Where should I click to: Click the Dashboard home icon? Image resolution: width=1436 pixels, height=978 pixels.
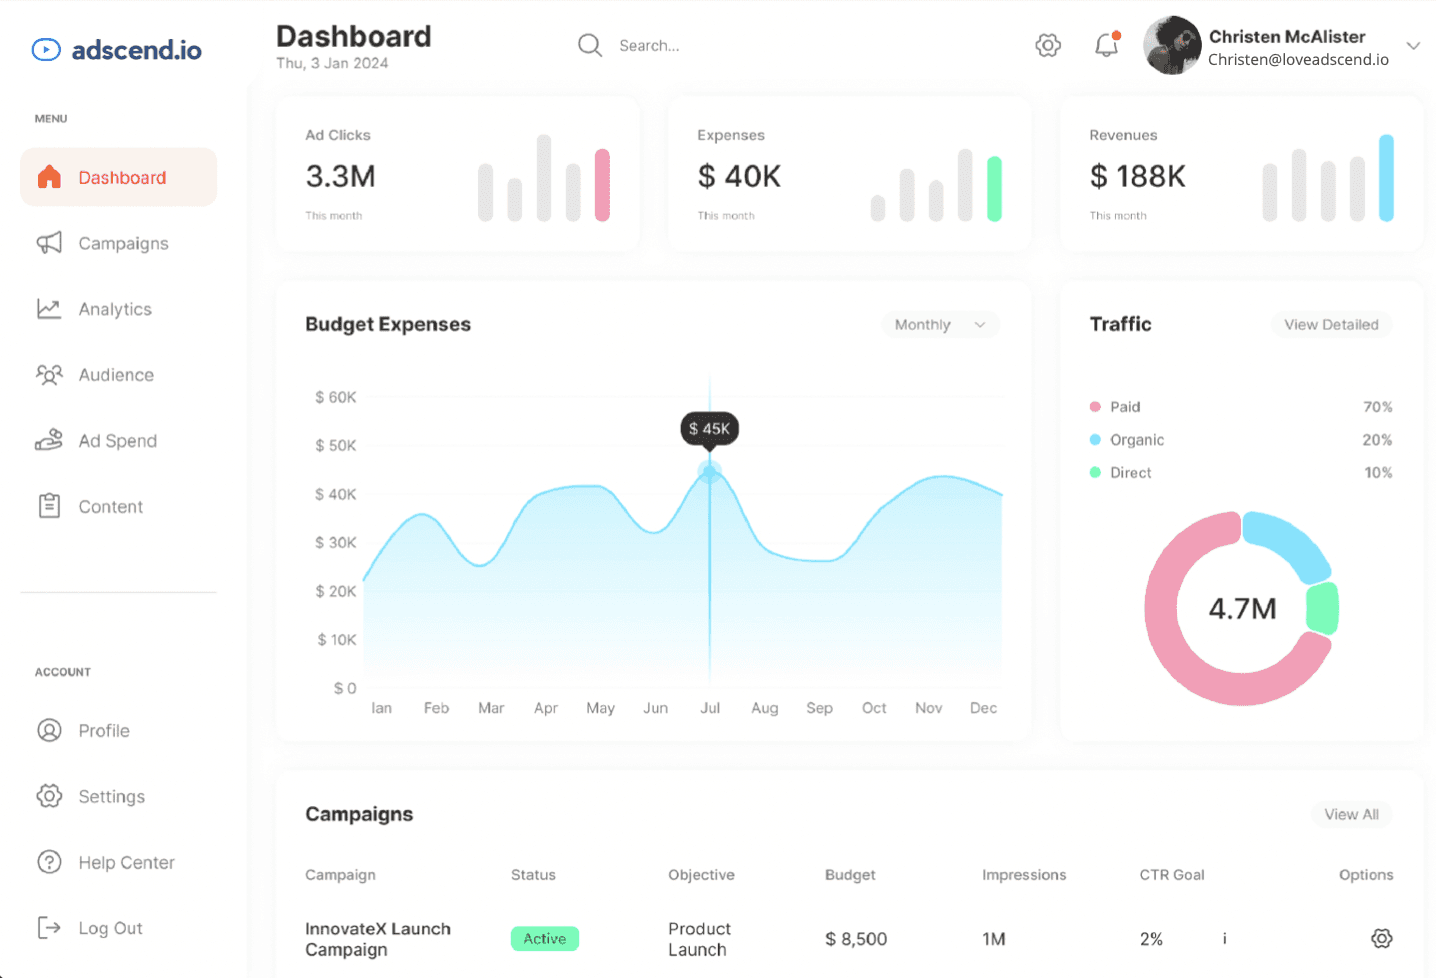(49, 177)
